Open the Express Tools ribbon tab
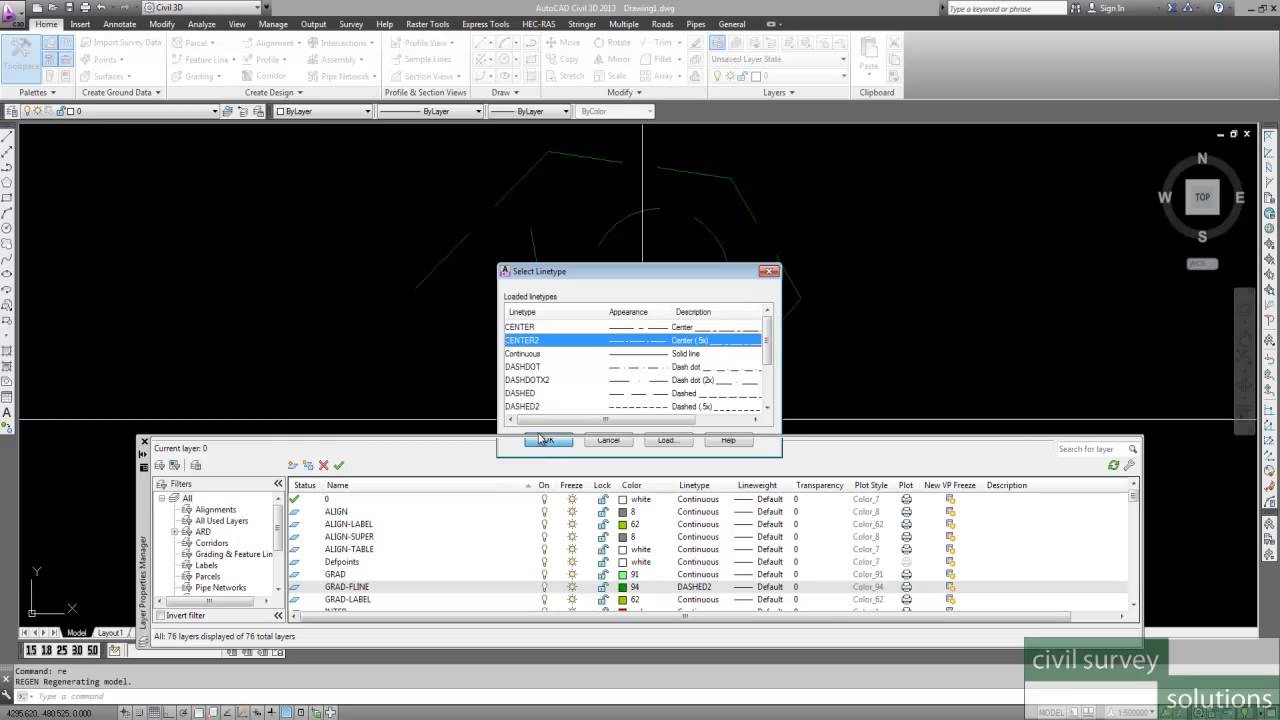 (485, 24)
